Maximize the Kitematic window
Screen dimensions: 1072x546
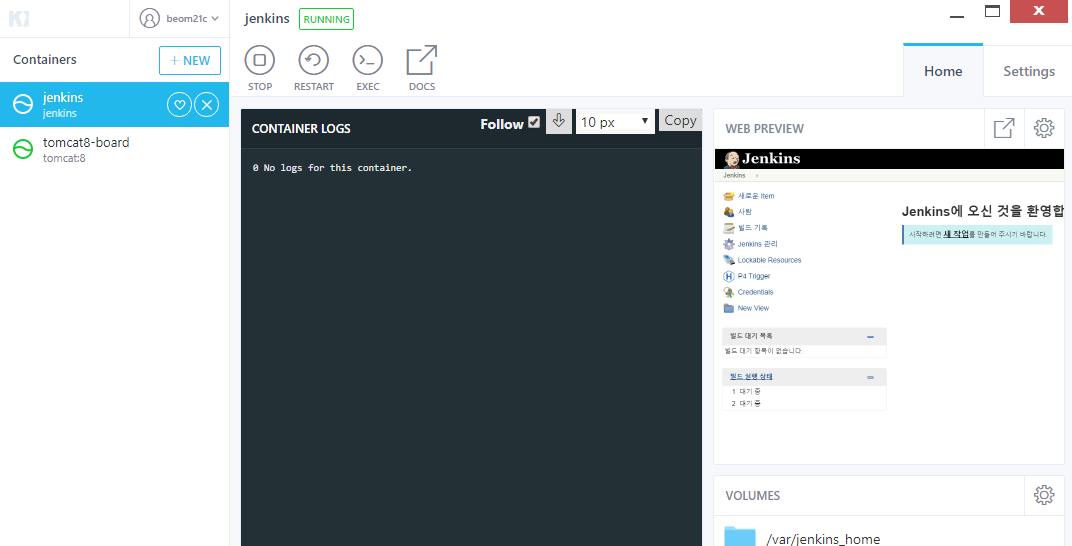click(x=992, y=12)
